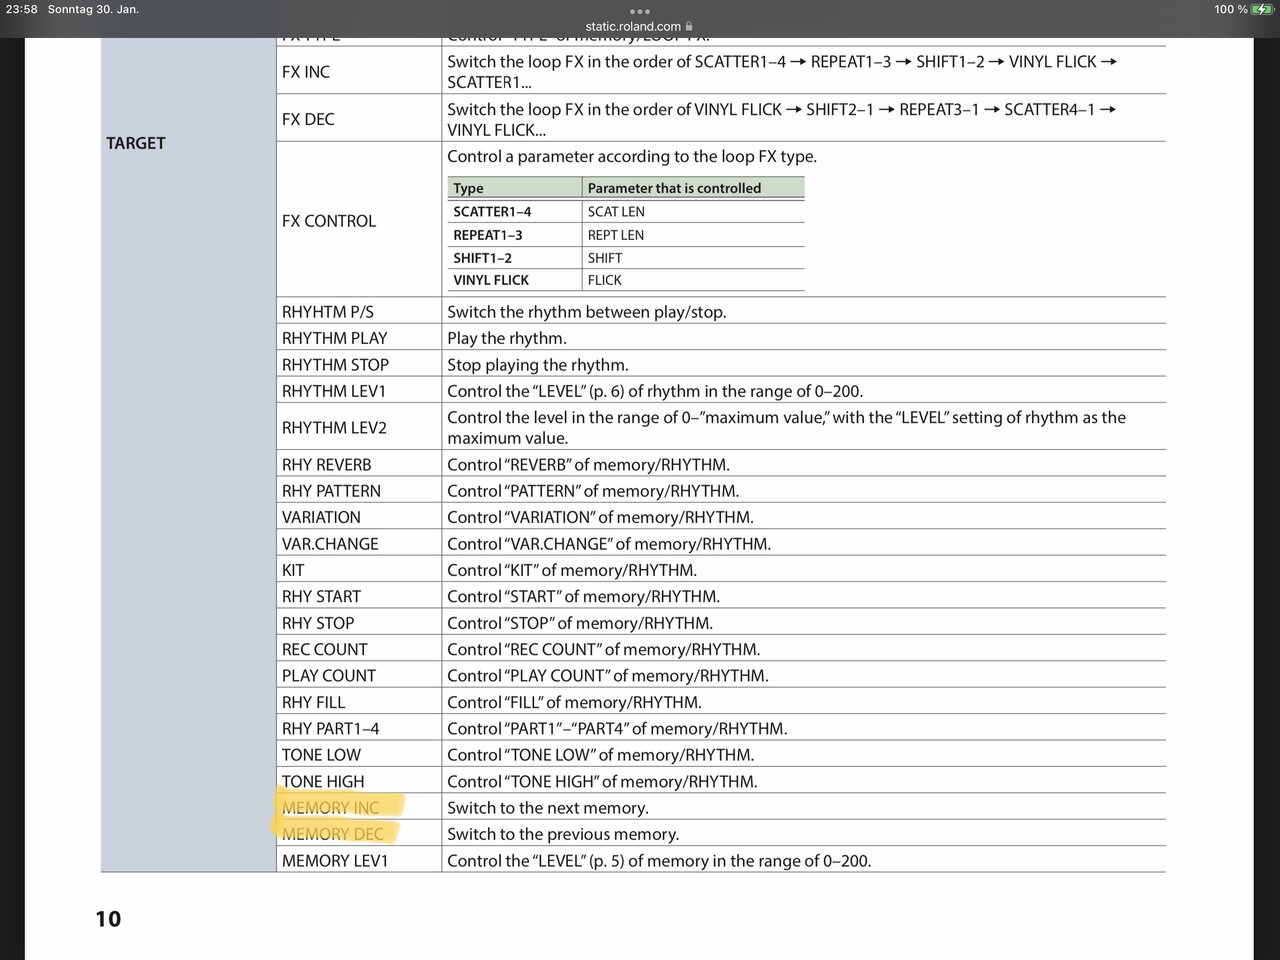Tap the battery icon in status bar
This screenshot has height=960, width=1280.
point(1262,9)
